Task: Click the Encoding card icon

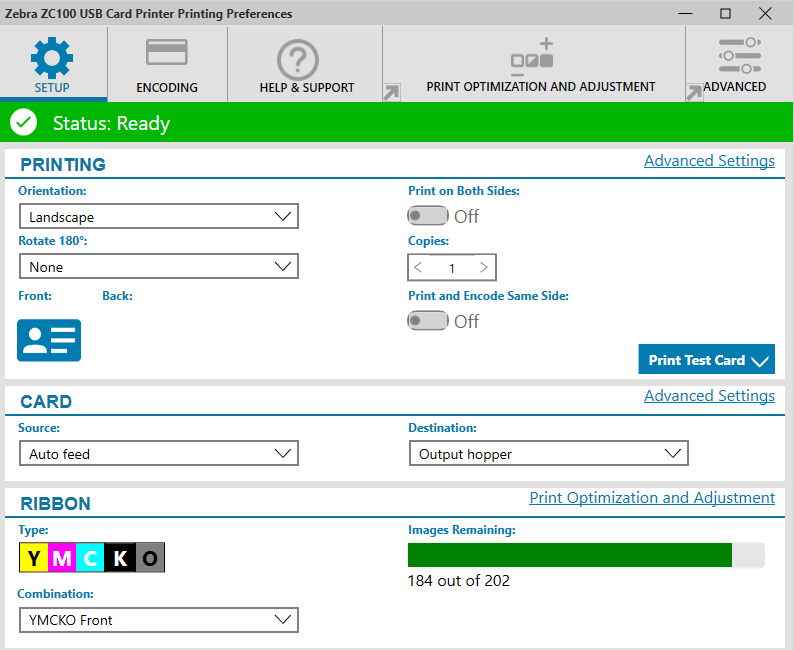Action: click(x=167, y=52)
